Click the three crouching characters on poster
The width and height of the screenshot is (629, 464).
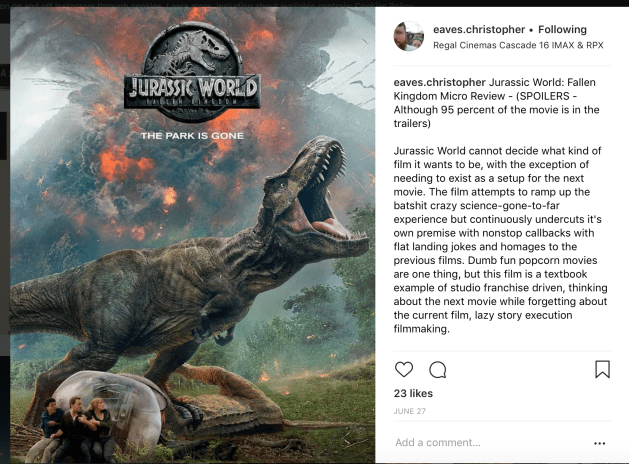[x=72, y=427]
